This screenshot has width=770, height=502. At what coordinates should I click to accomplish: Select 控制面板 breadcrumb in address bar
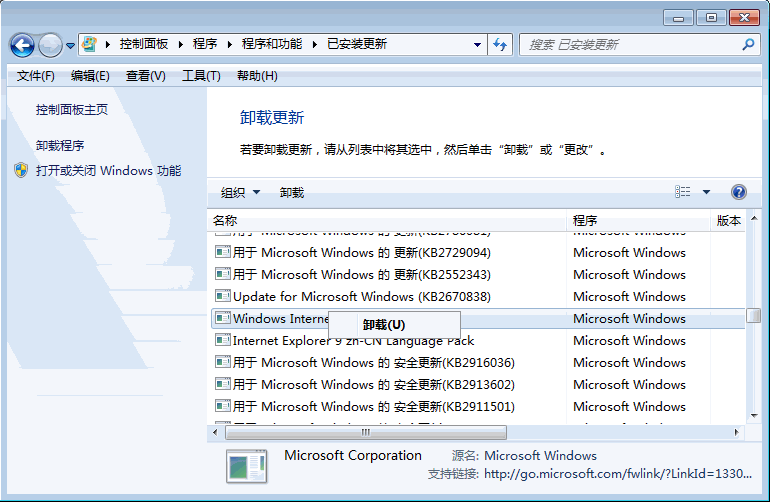pos(144,44)
